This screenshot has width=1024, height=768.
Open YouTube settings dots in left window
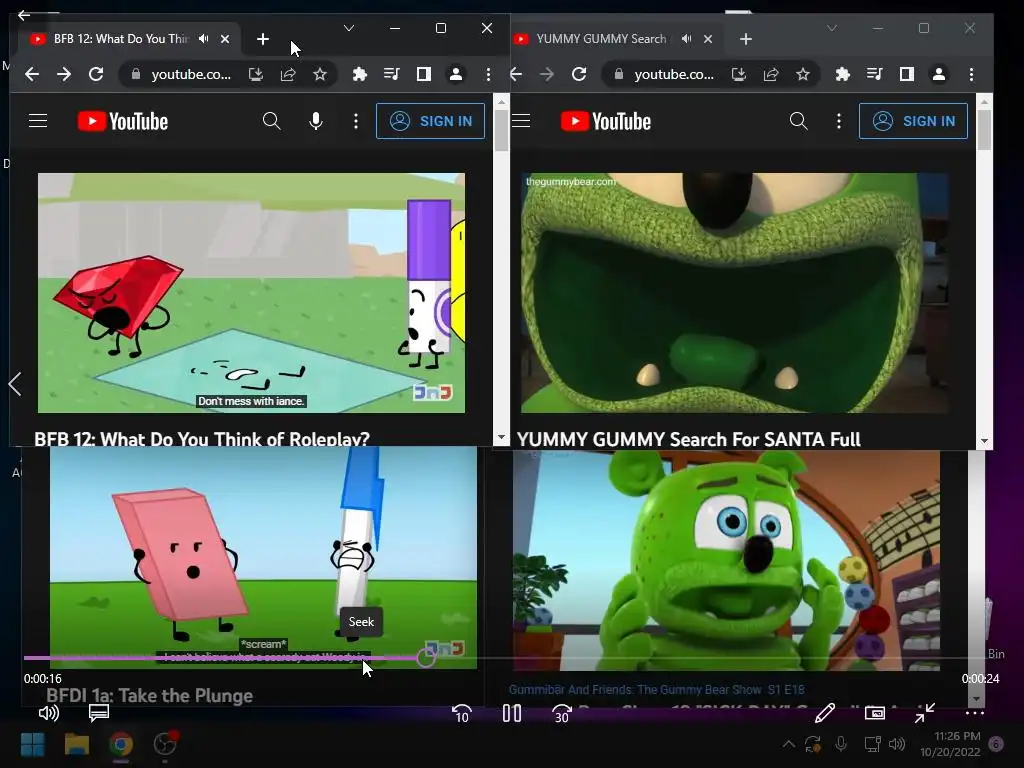356,121
